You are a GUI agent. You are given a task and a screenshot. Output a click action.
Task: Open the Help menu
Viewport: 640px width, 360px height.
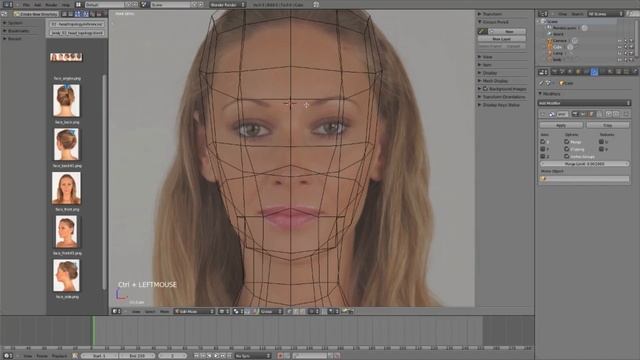66,5
